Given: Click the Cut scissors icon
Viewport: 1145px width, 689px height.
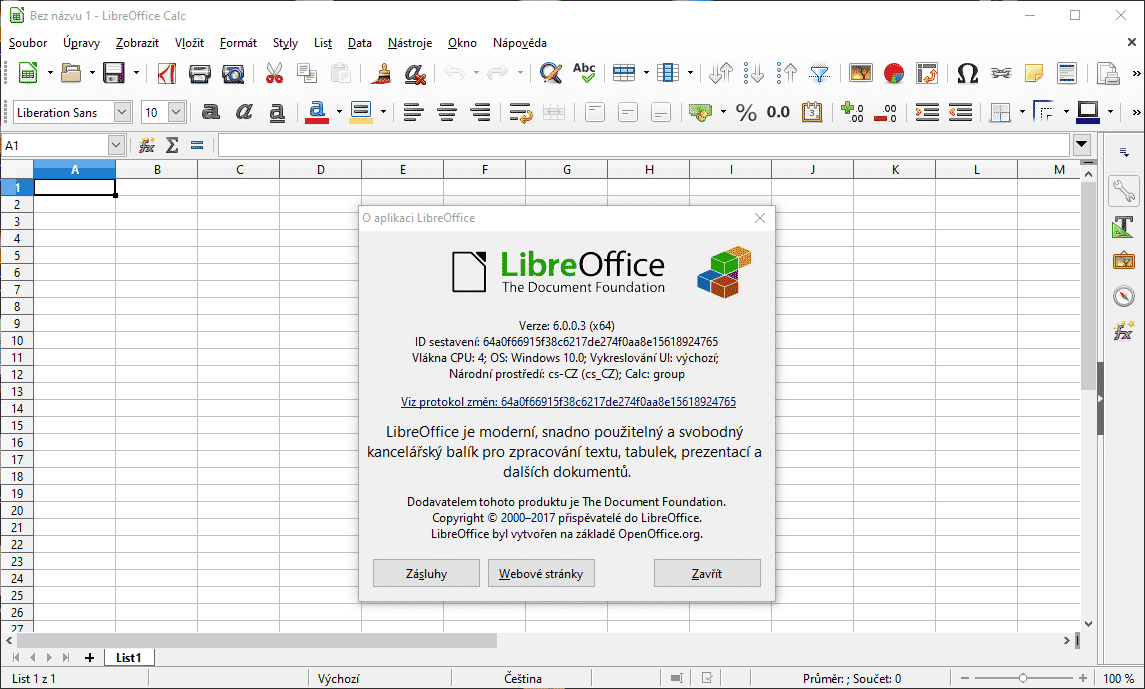Looking at the screenshot, I should click(x=274, y=73).
